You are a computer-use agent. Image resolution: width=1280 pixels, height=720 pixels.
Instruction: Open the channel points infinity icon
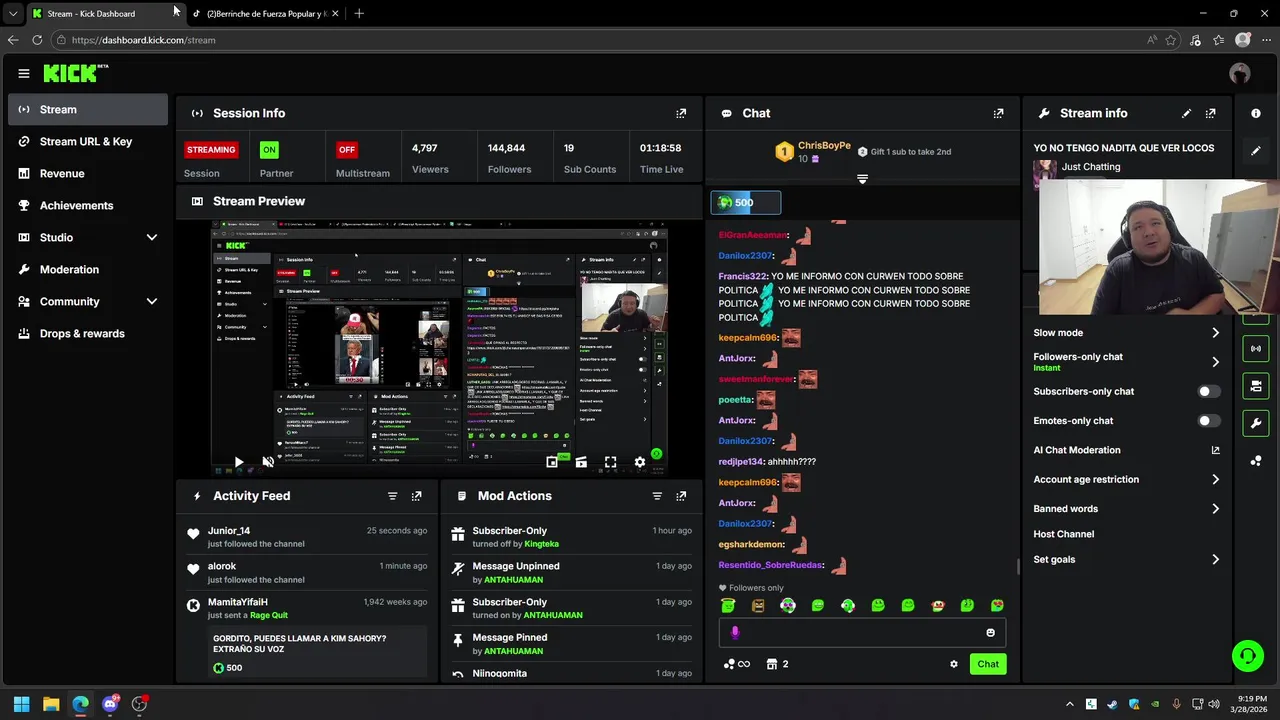pos(736,664)
